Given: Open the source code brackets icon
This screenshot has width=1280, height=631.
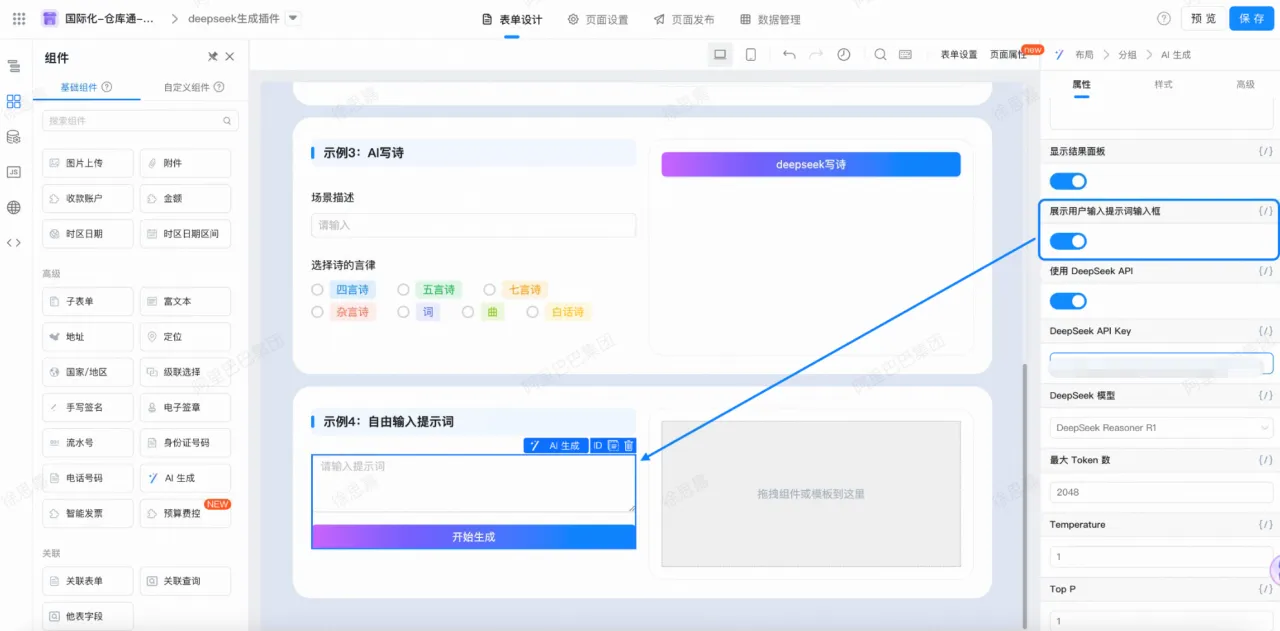Looking at the screenshot, I should [13, 243].
